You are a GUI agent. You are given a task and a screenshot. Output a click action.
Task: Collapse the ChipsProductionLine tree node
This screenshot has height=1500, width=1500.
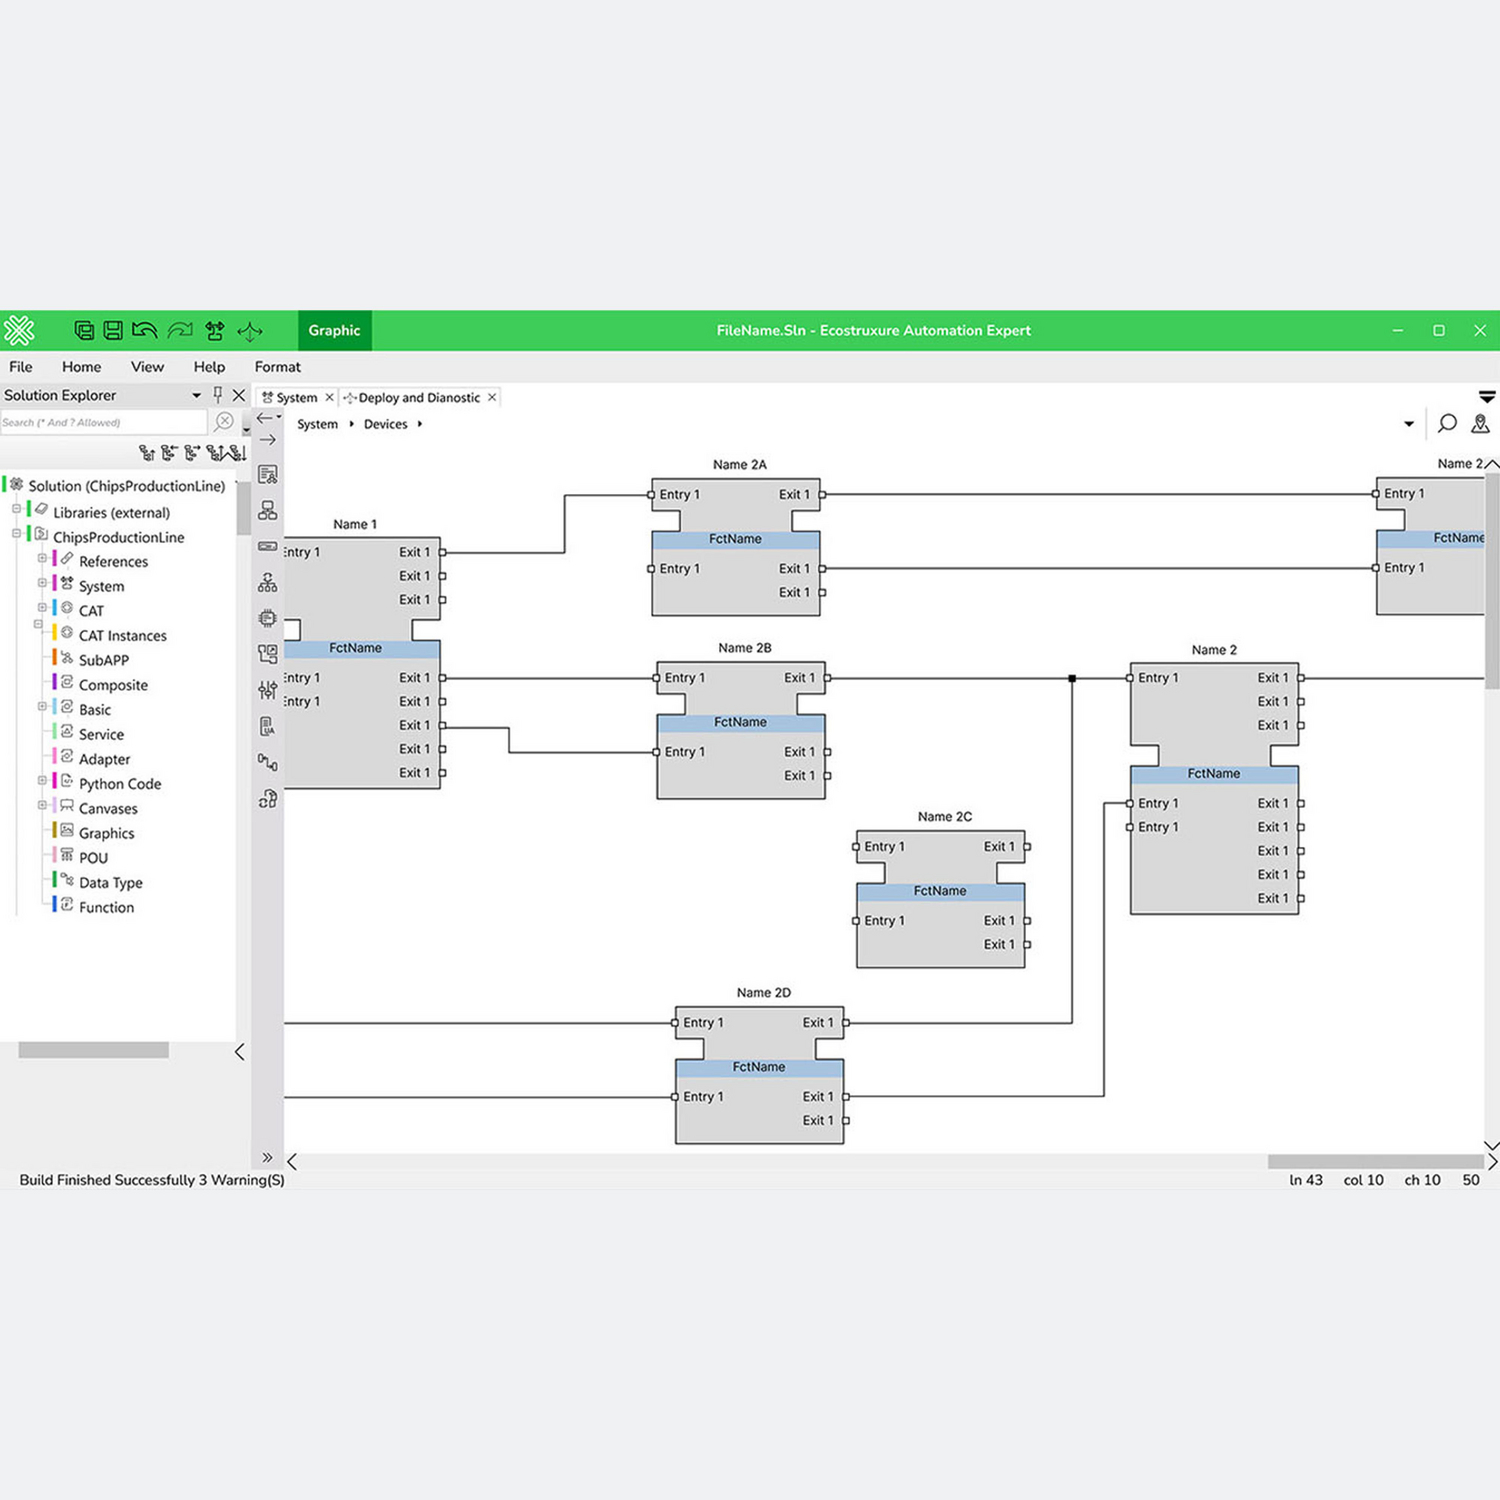16,534
